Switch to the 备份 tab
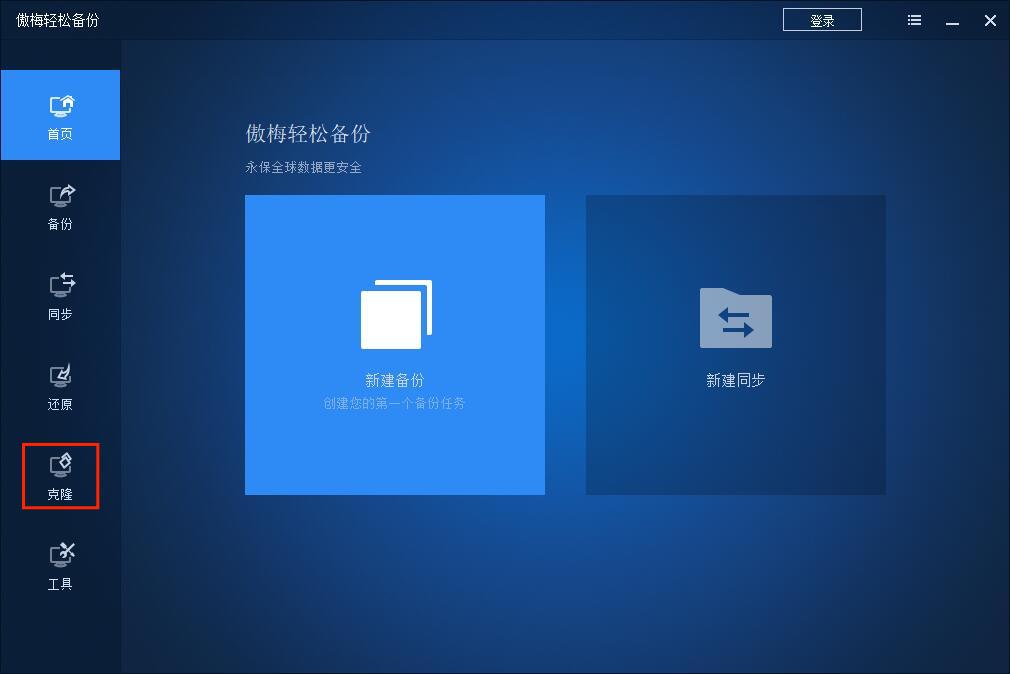1010x674 pixels. tap(60, 207)
